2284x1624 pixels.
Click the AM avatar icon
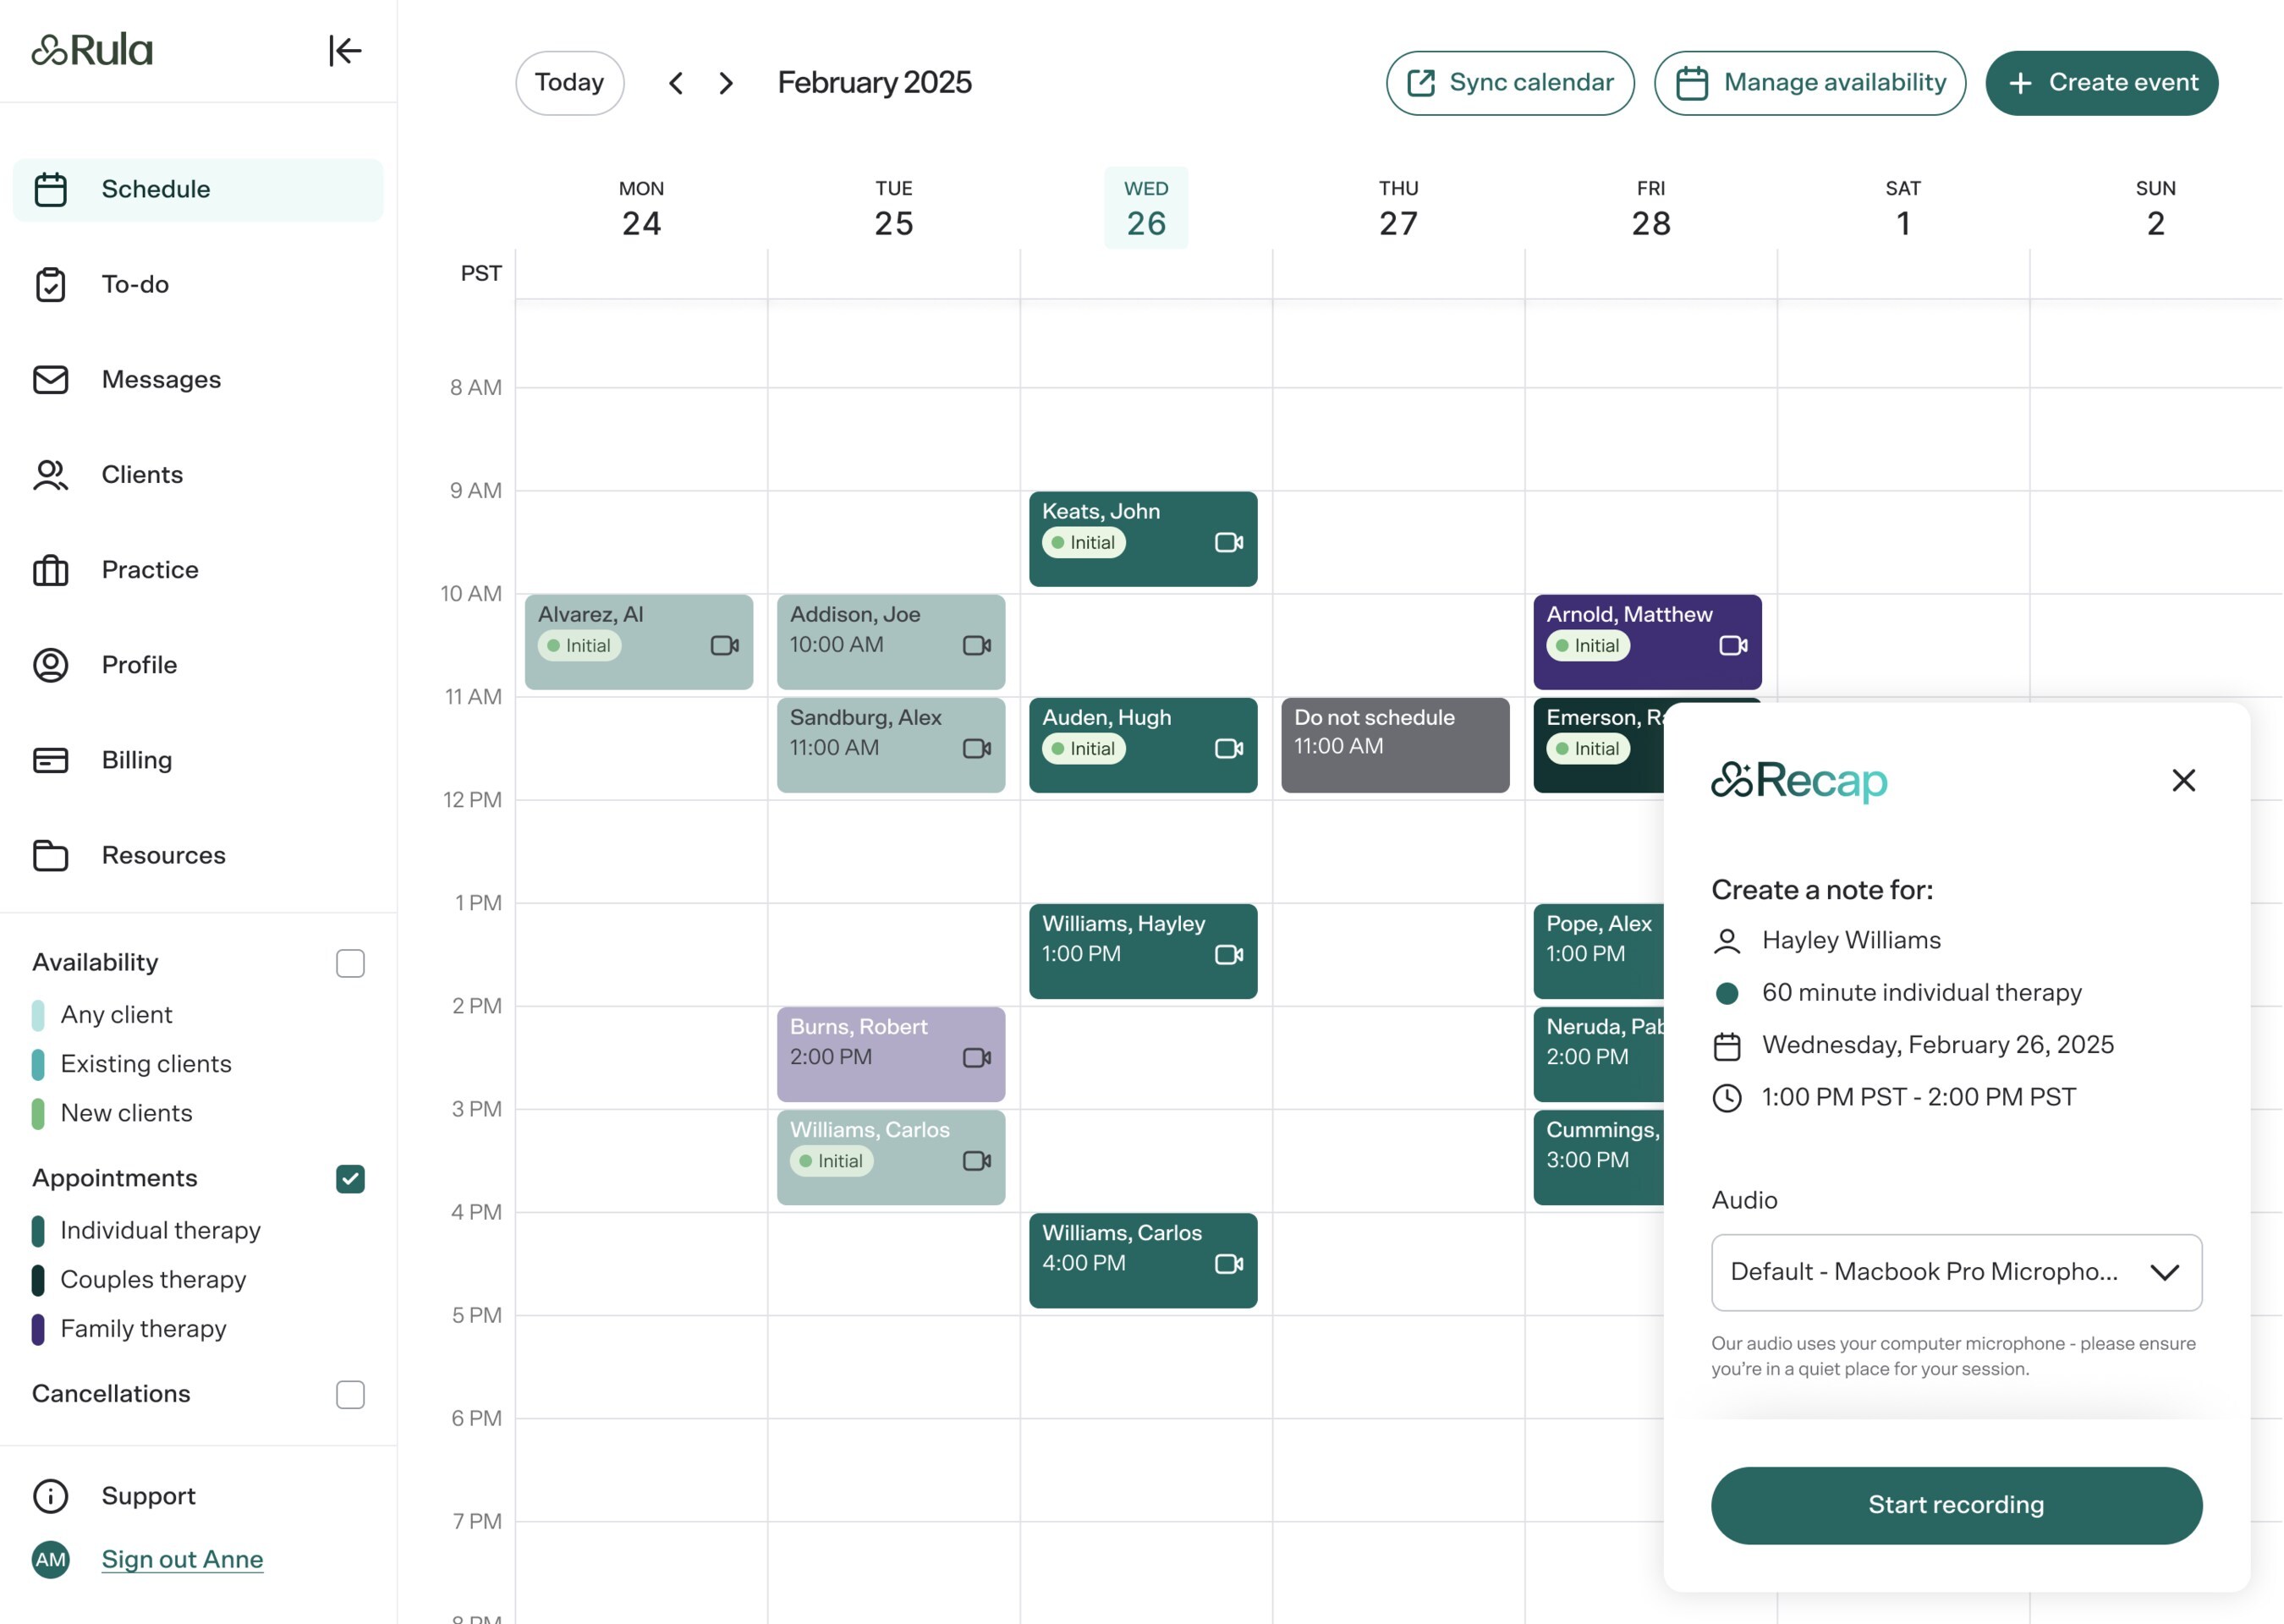pyautogui.click(x=50, y=1559)
